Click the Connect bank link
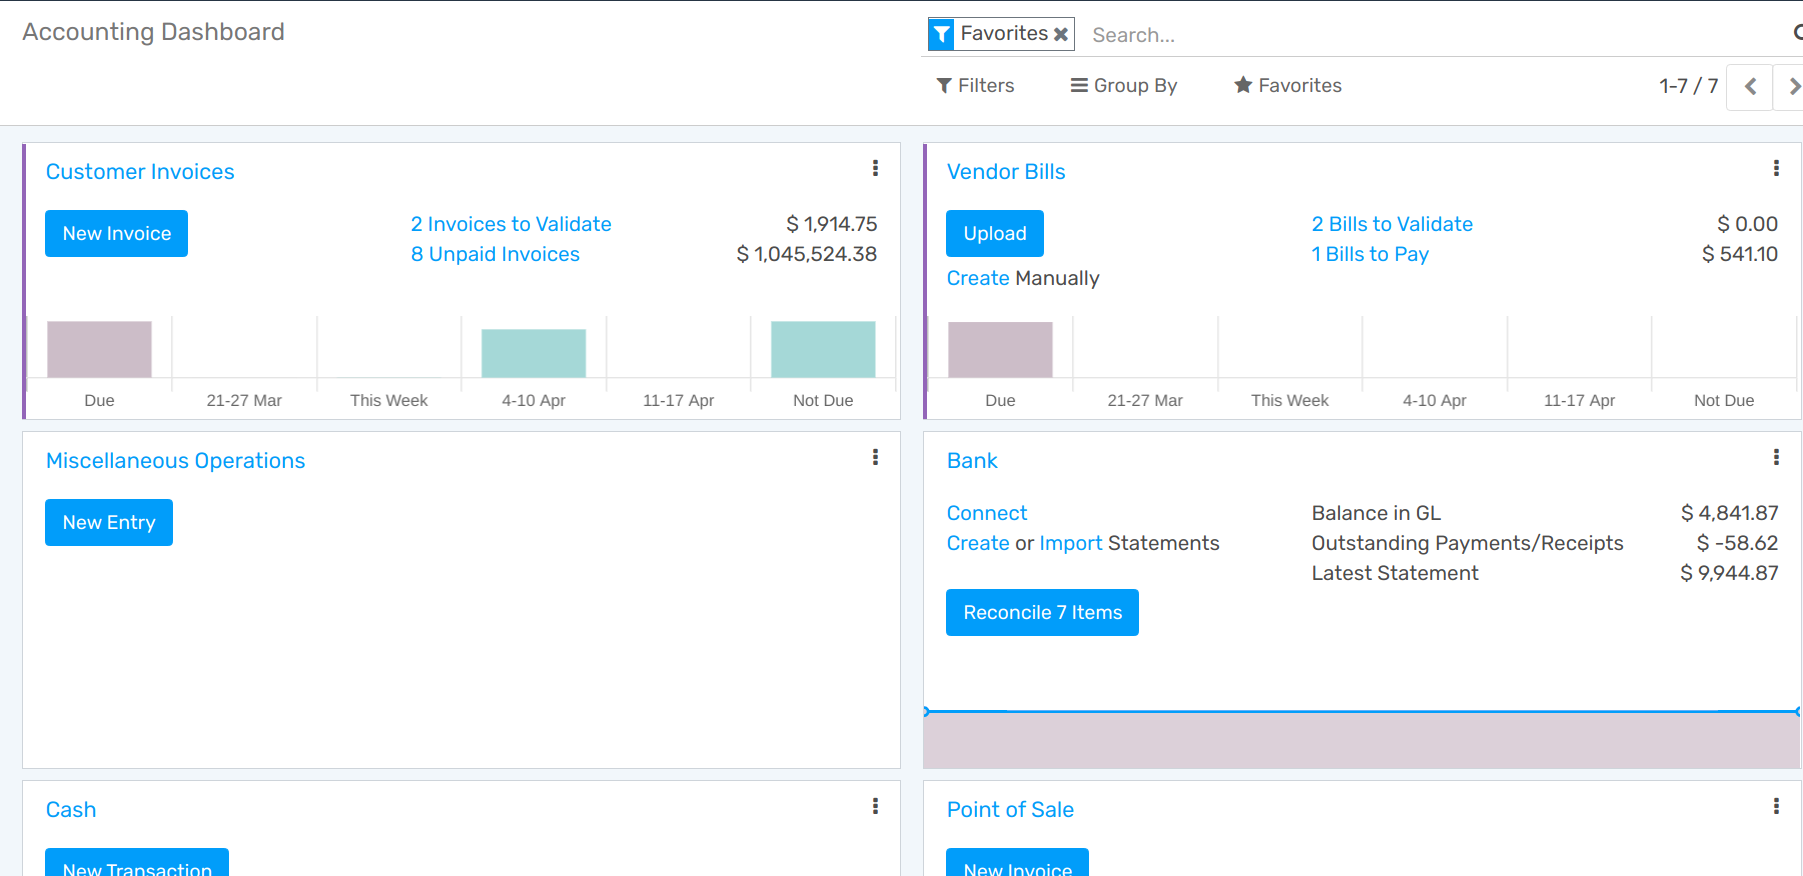 pos(987,513)
